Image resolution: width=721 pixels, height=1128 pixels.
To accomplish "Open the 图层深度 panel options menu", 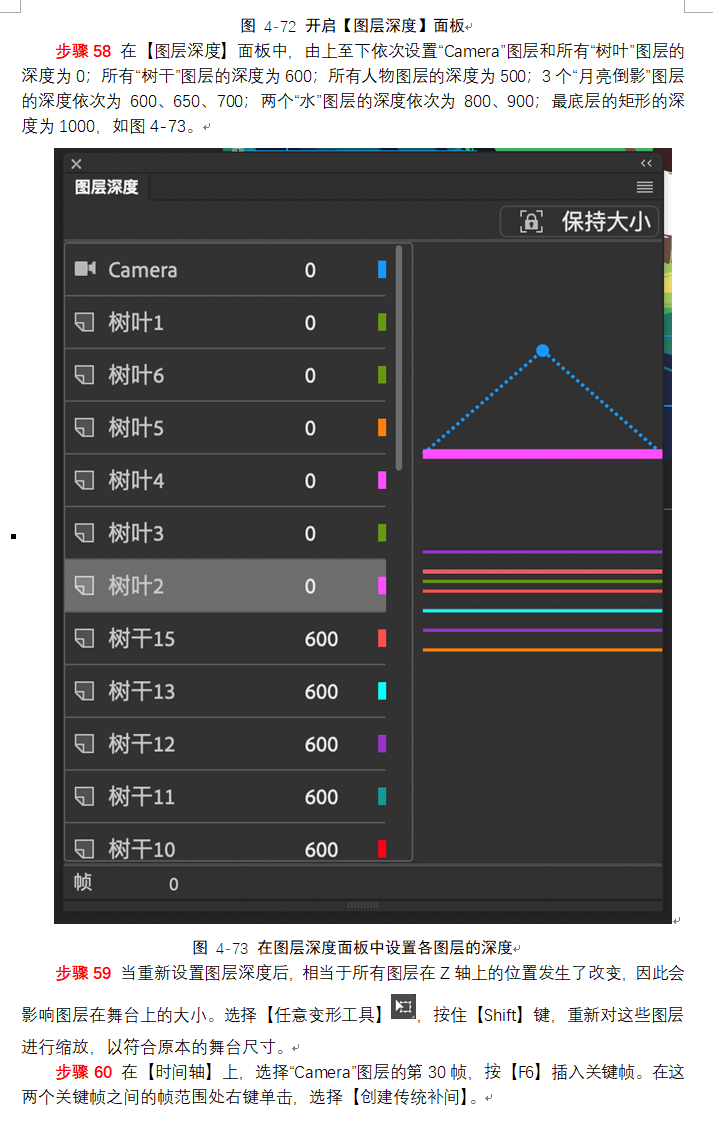I will click(645, 187).
